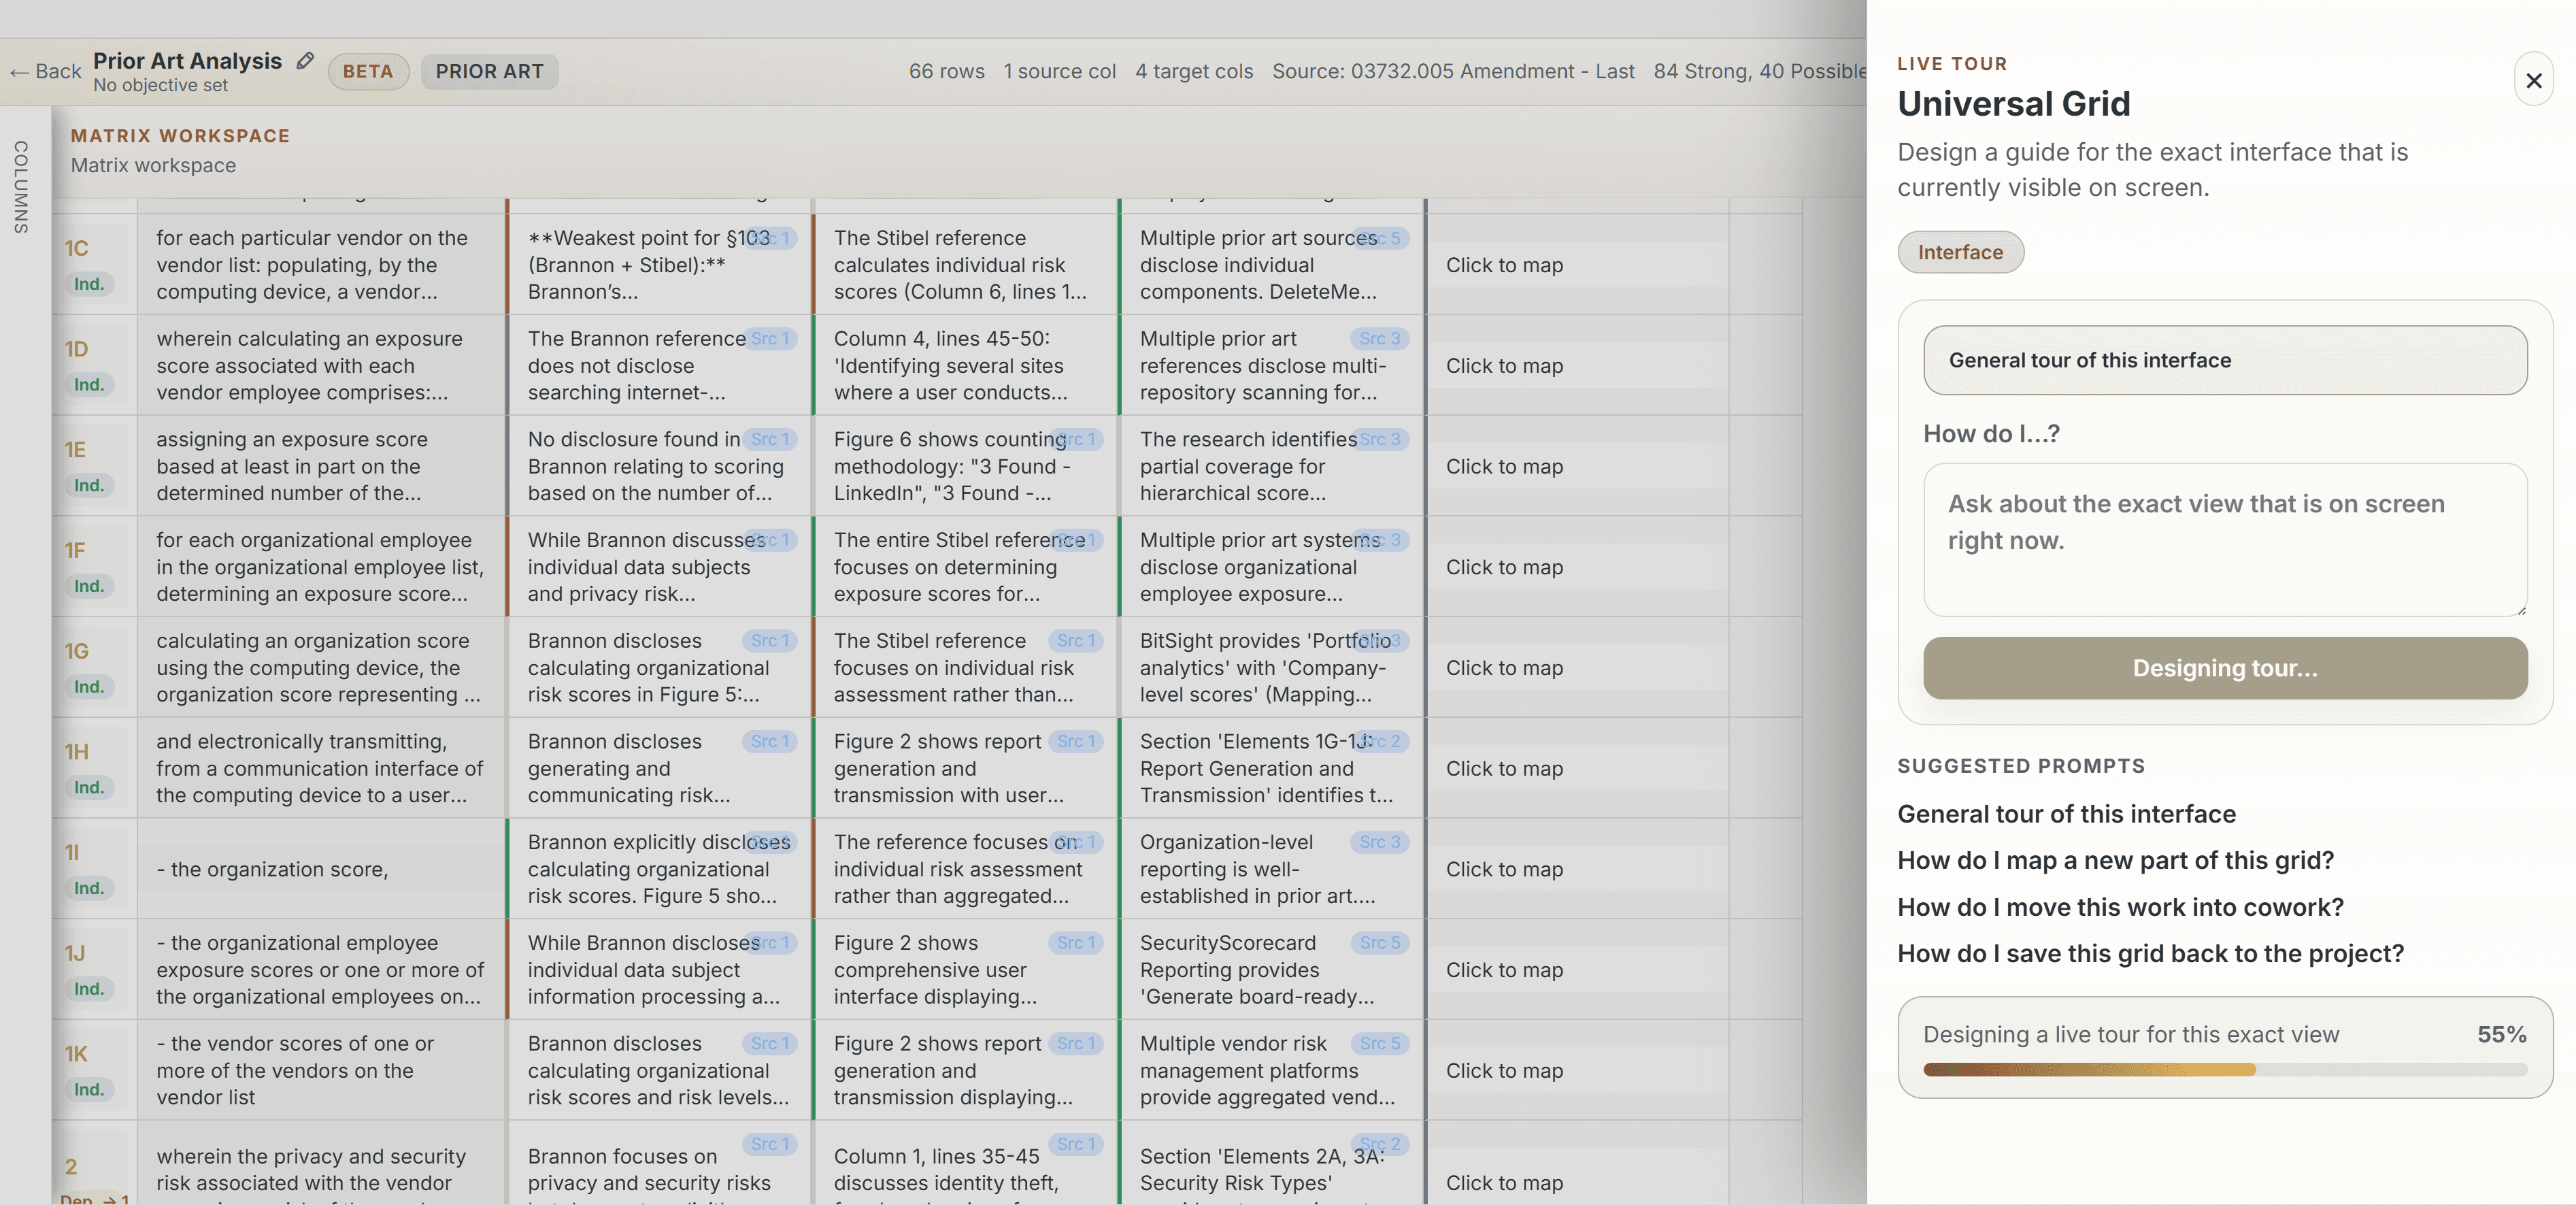
Task: Open the General tour of this interface field
Action: (x=2224, y=360)
